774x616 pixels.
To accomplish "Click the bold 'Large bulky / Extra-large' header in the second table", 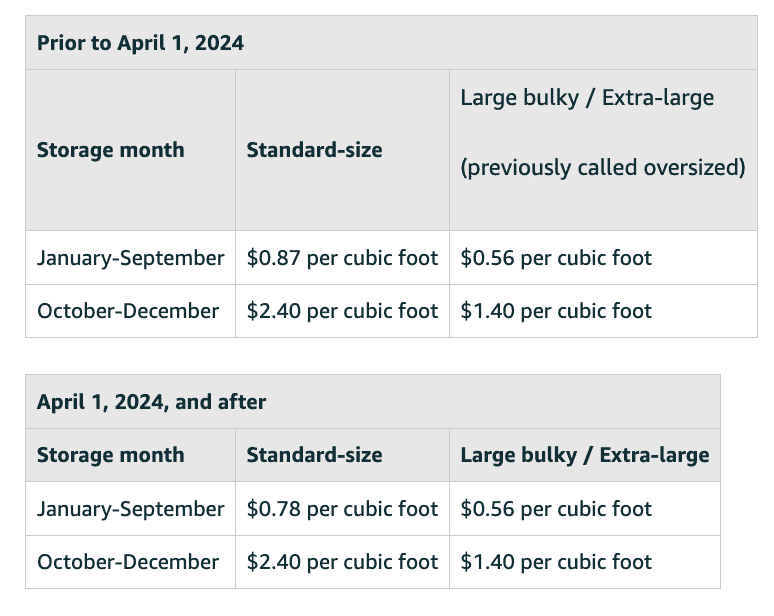I will [x=585, y=455].
